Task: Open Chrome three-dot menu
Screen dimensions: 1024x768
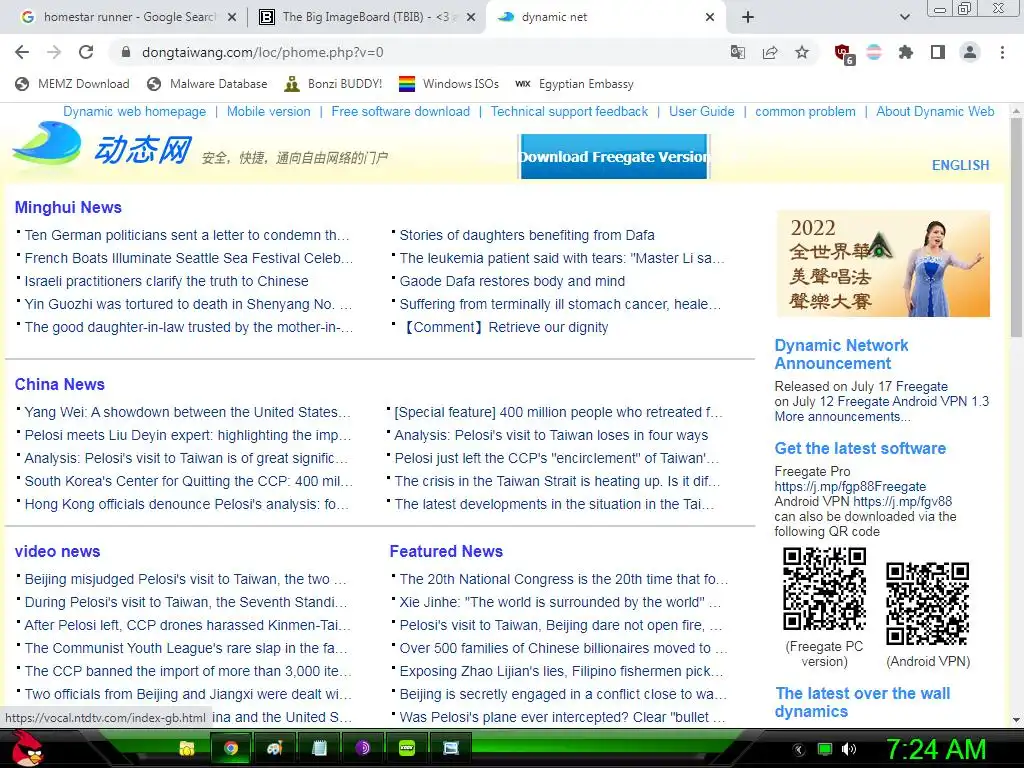Action: point(1002,52)
